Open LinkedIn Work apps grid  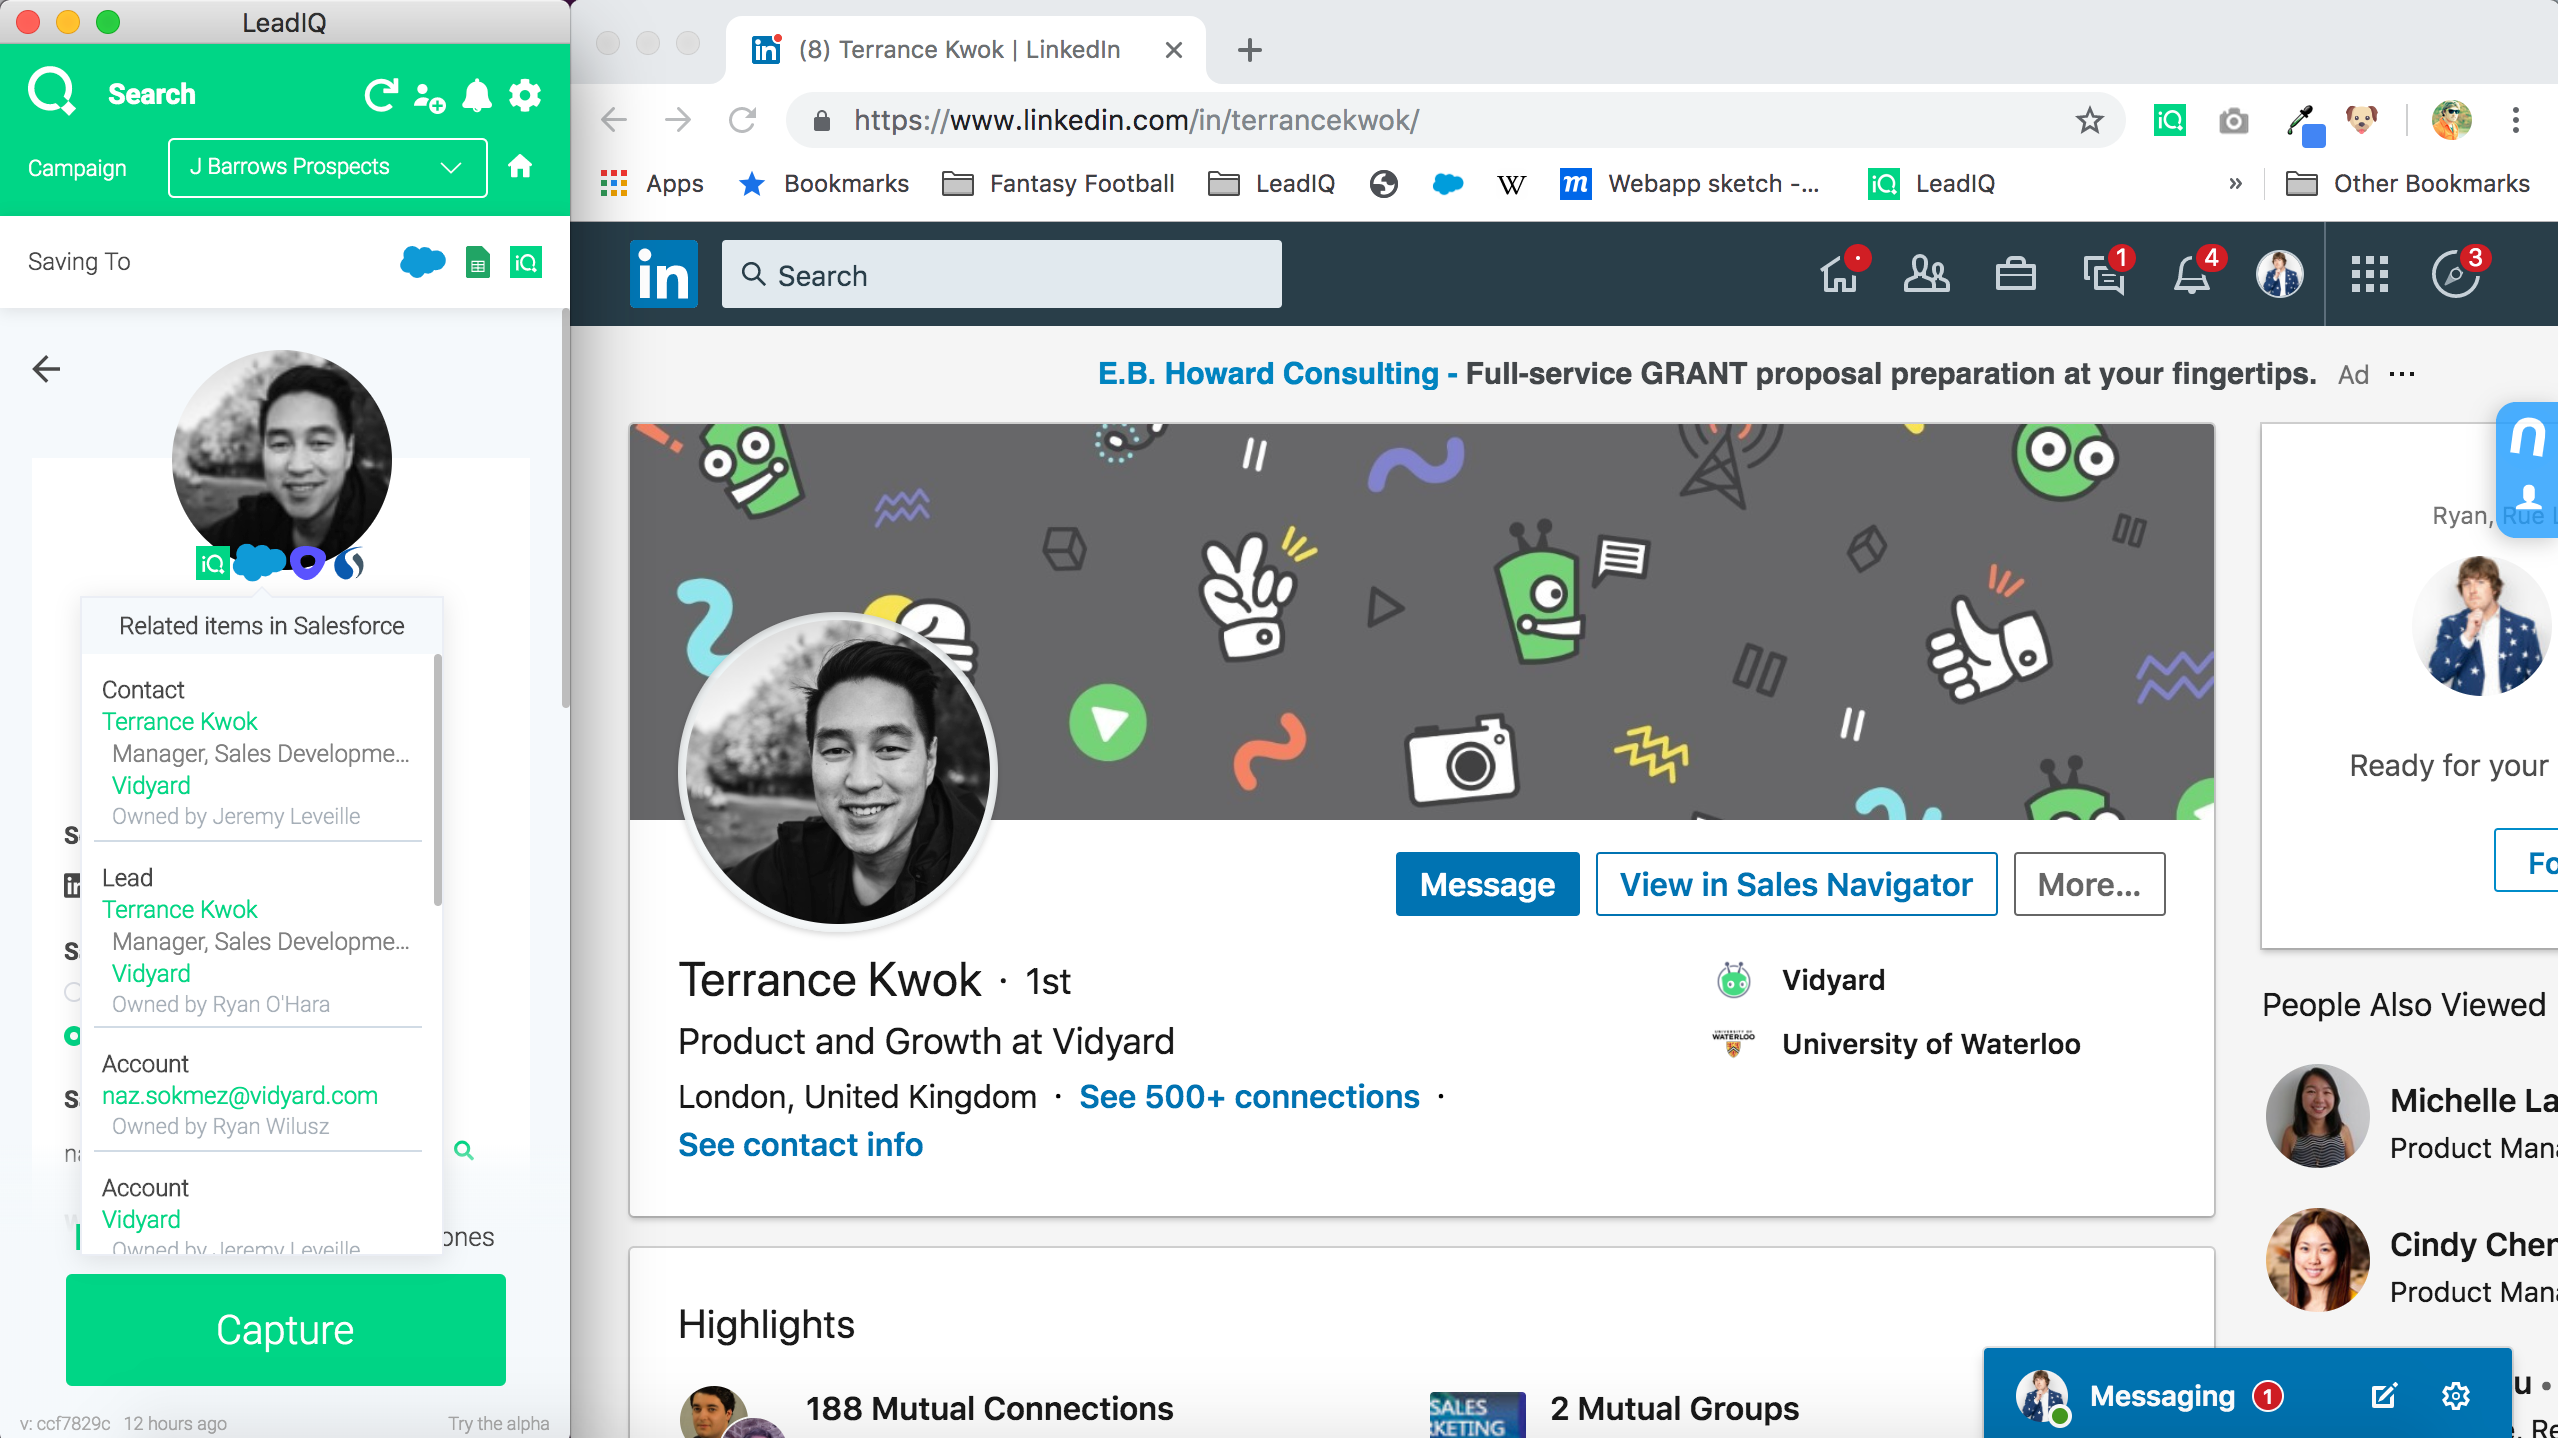[2369, 274]
